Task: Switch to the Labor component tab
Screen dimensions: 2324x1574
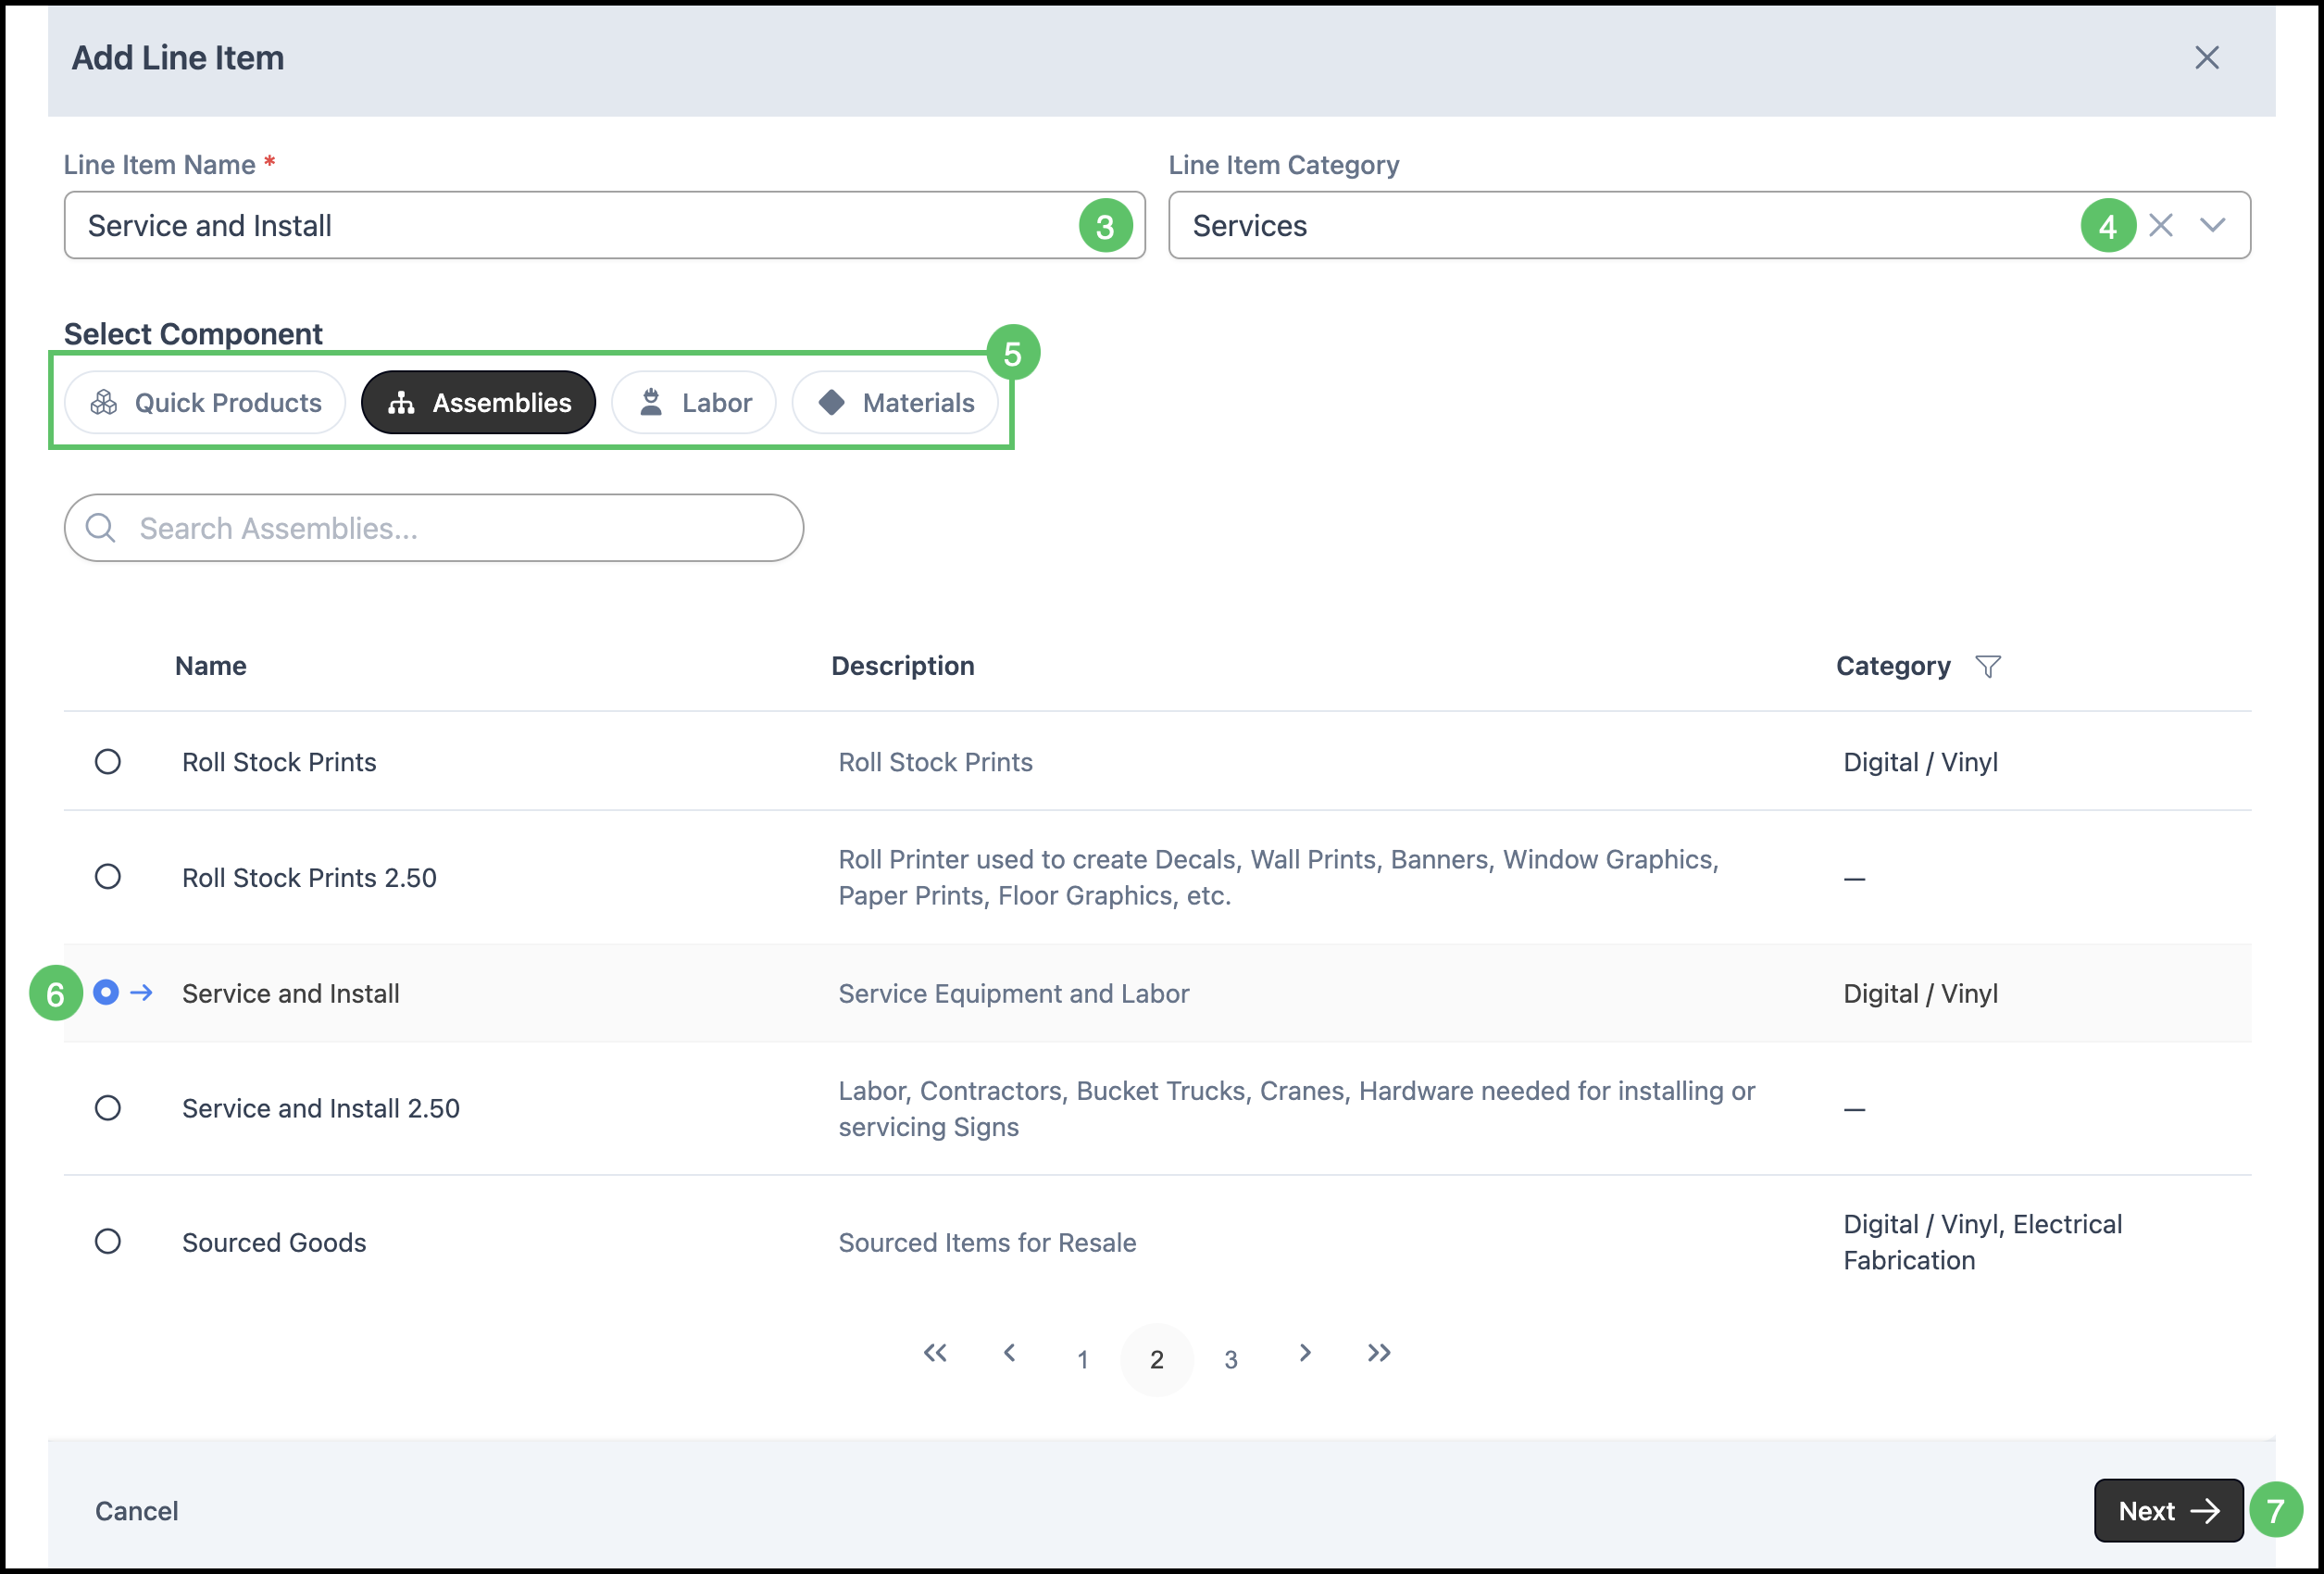Action: [694, 403]
